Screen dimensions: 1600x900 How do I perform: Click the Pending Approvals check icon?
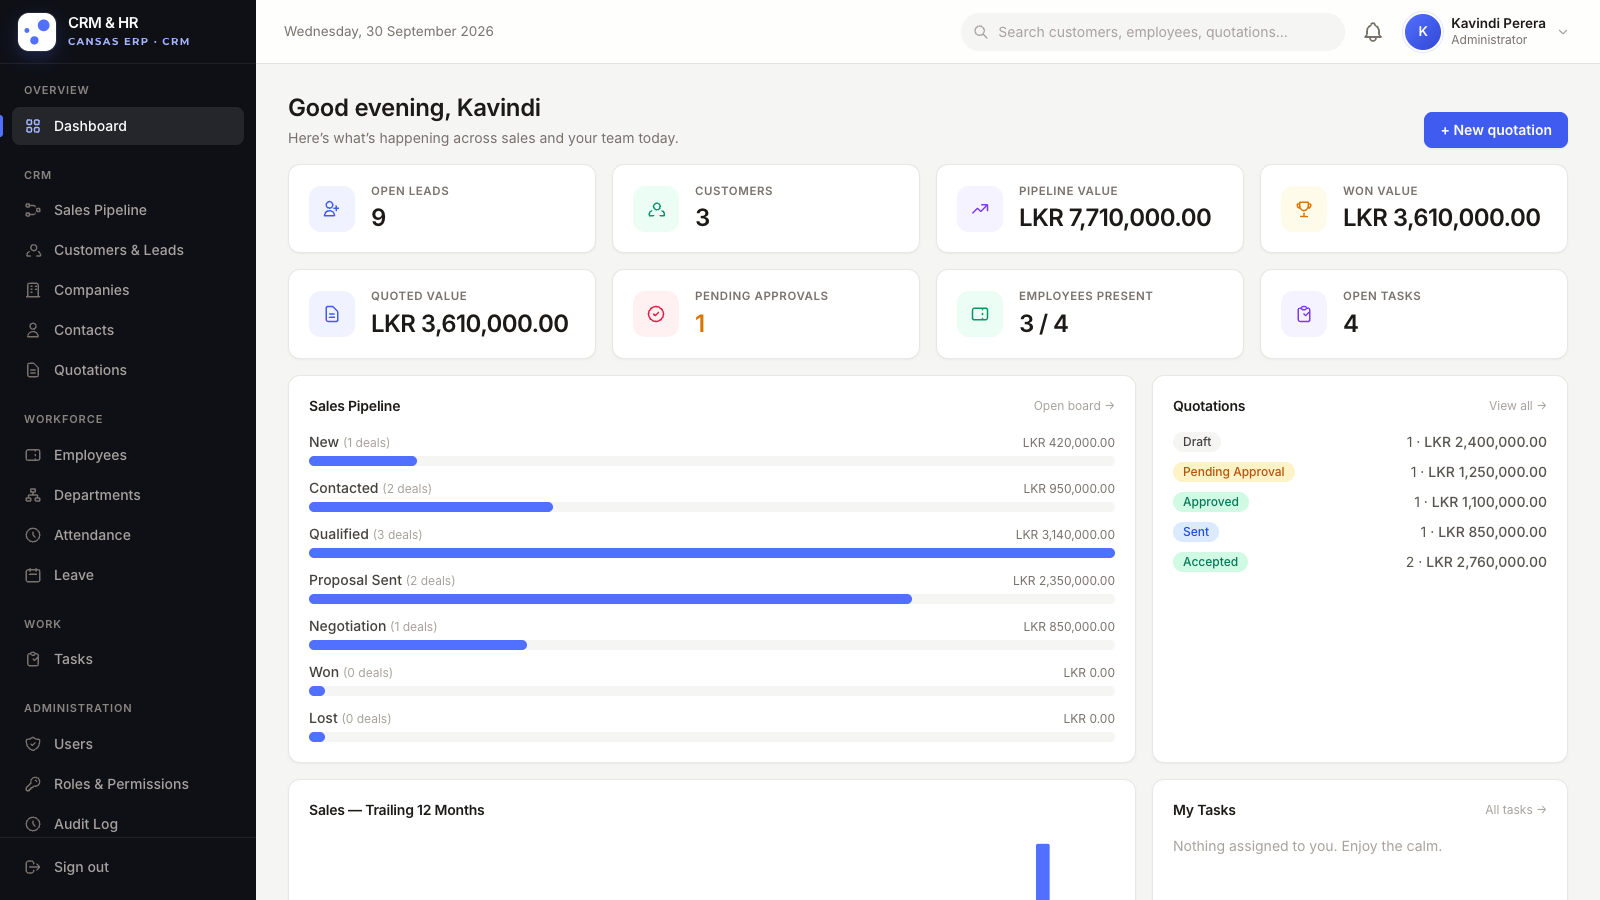tap(656, 314)
